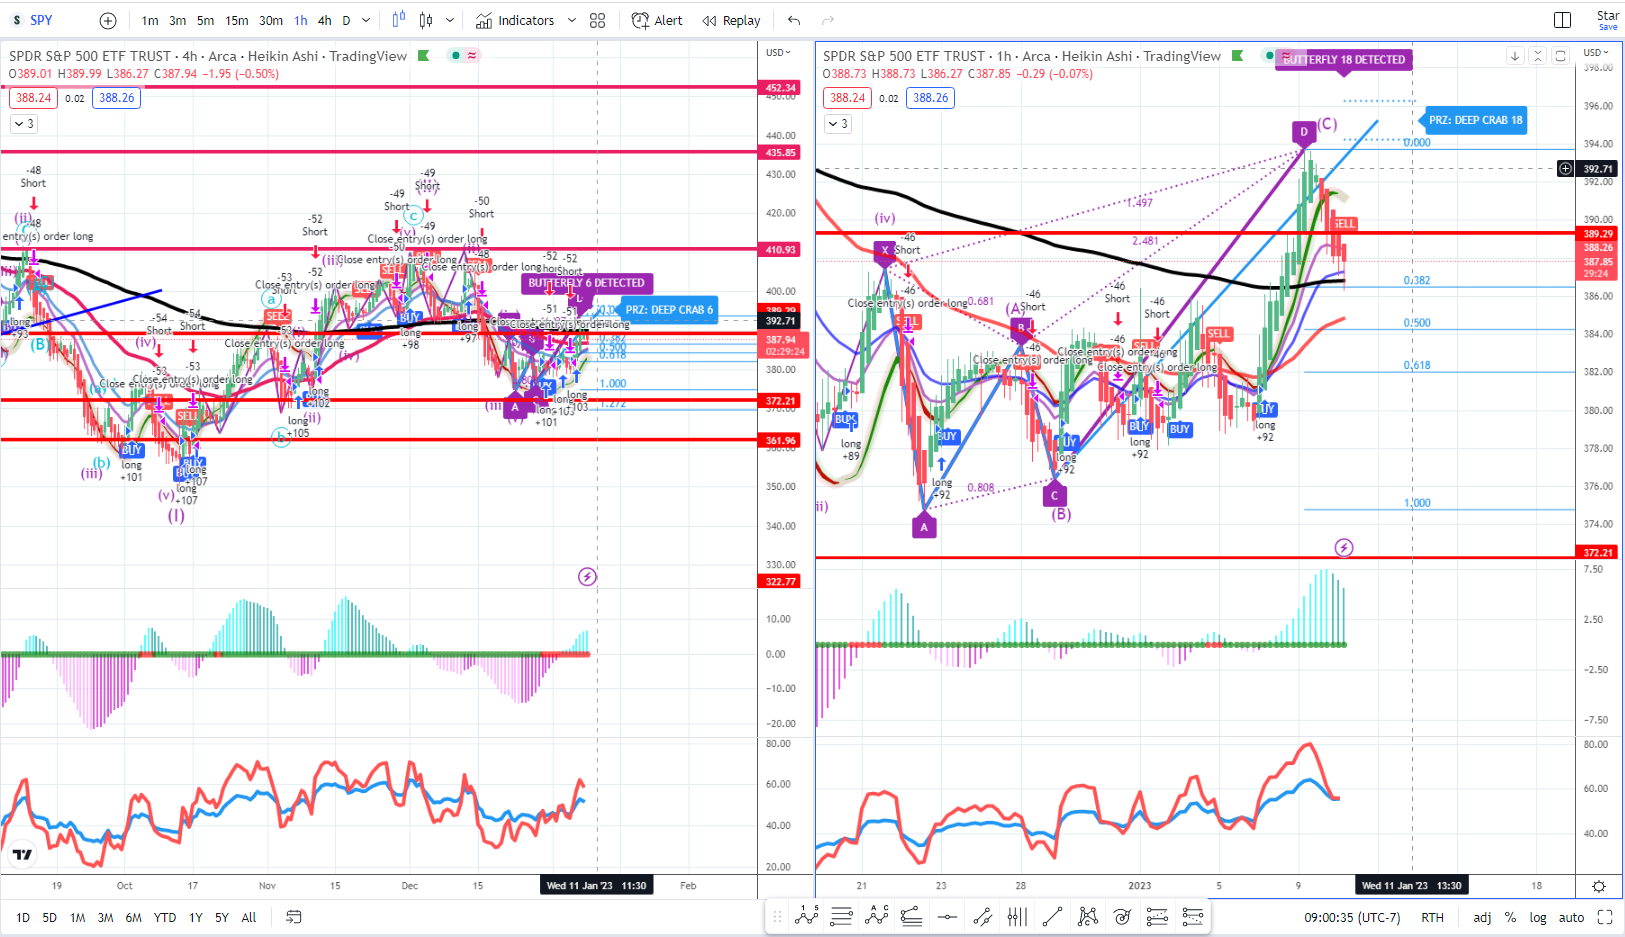Click the lightning event marker on 1h chart
The width and height of the screenshot is (1625, 937).
coord(1344,547)
